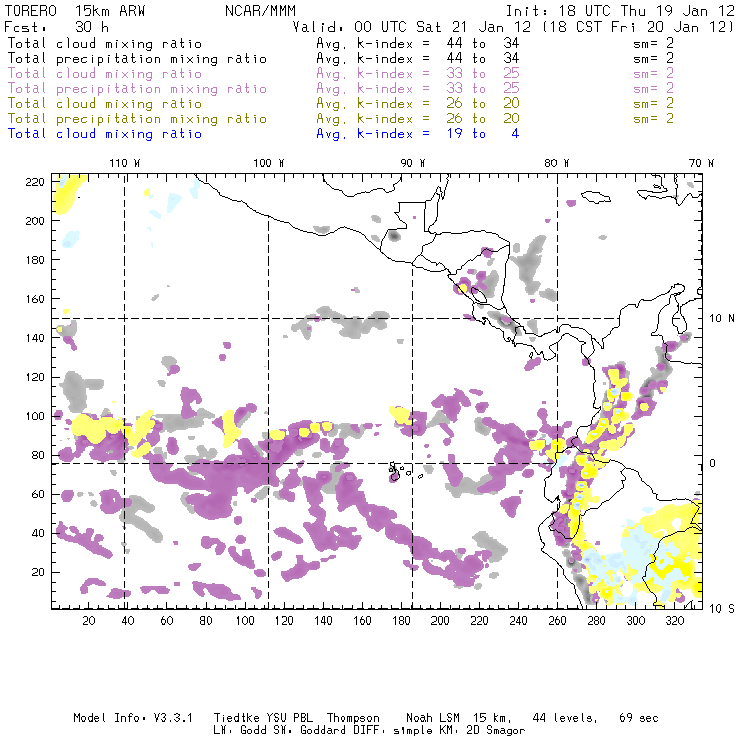Select the "70 W" longitude label
This screenshot has width=740, height=740.
(x=701, y=163)
